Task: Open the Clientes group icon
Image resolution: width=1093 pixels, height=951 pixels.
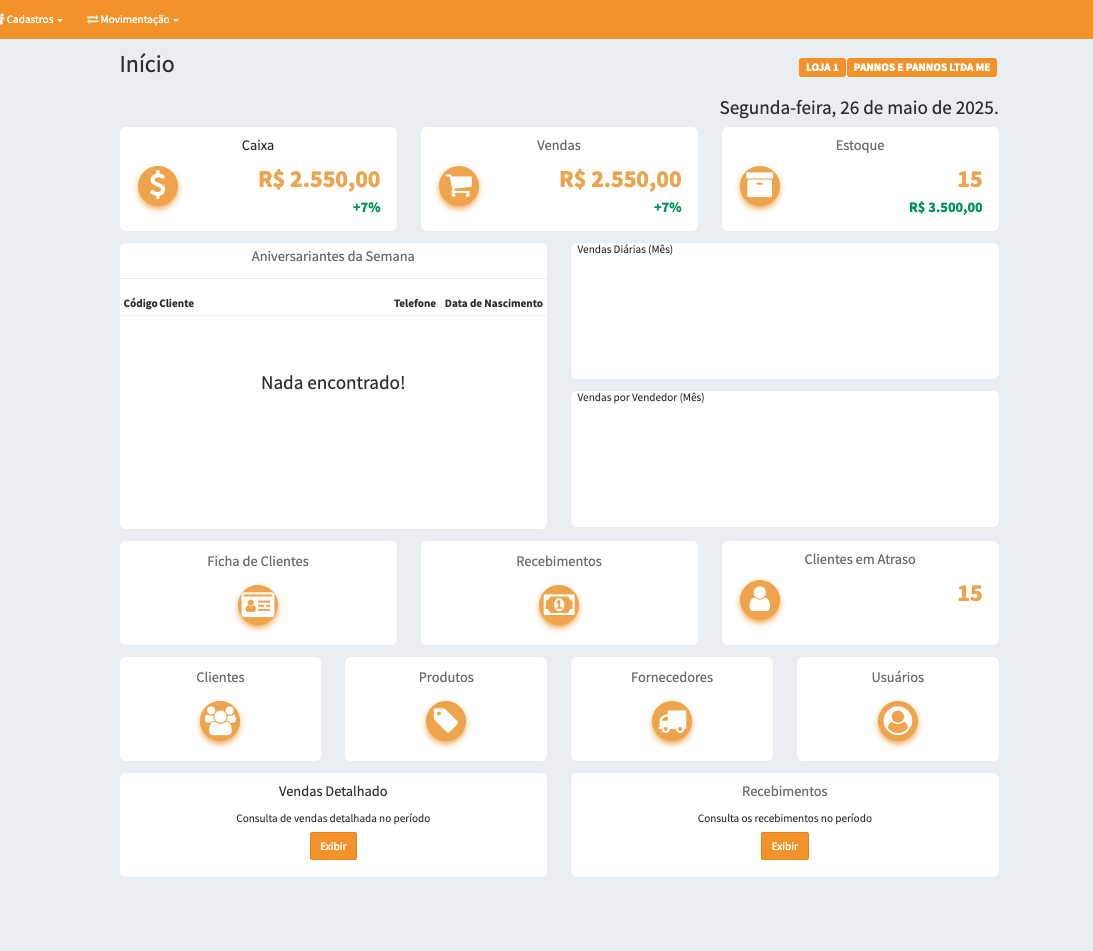Action: pos(220,720)
